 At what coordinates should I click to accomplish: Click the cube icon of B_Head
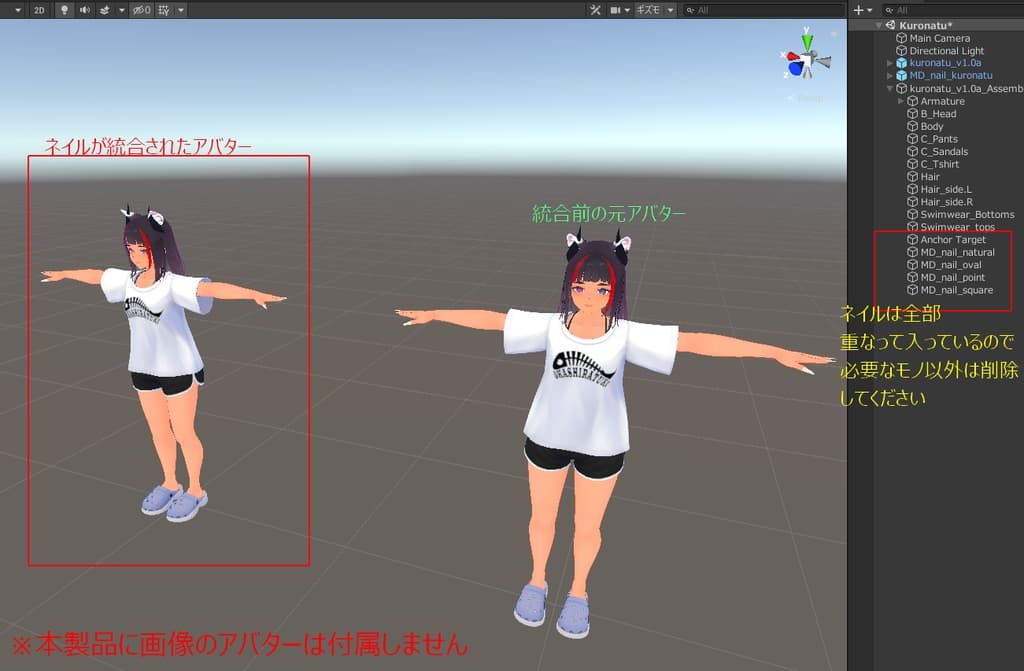[x=912, y=114]
